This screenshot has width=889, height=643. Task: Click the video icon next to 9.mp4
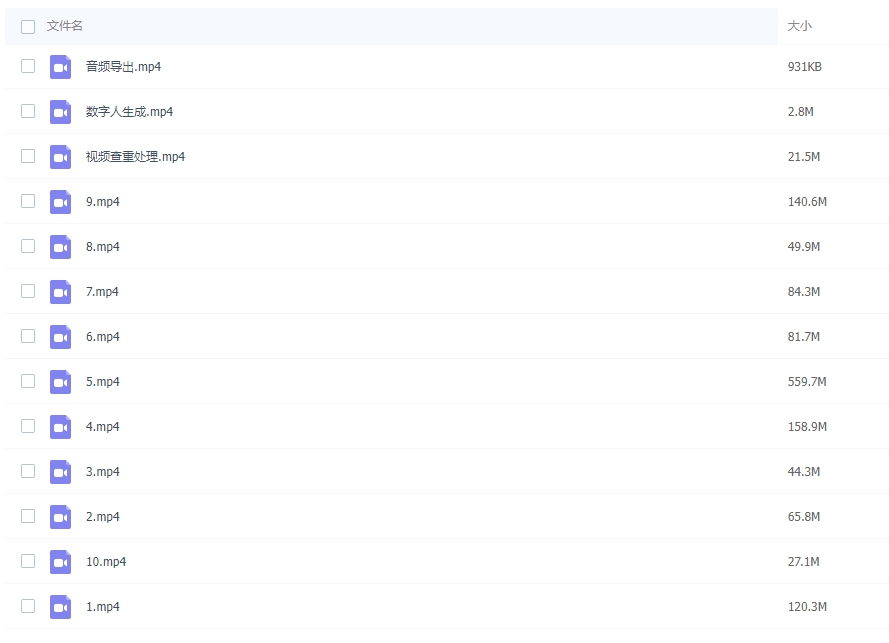60,202
